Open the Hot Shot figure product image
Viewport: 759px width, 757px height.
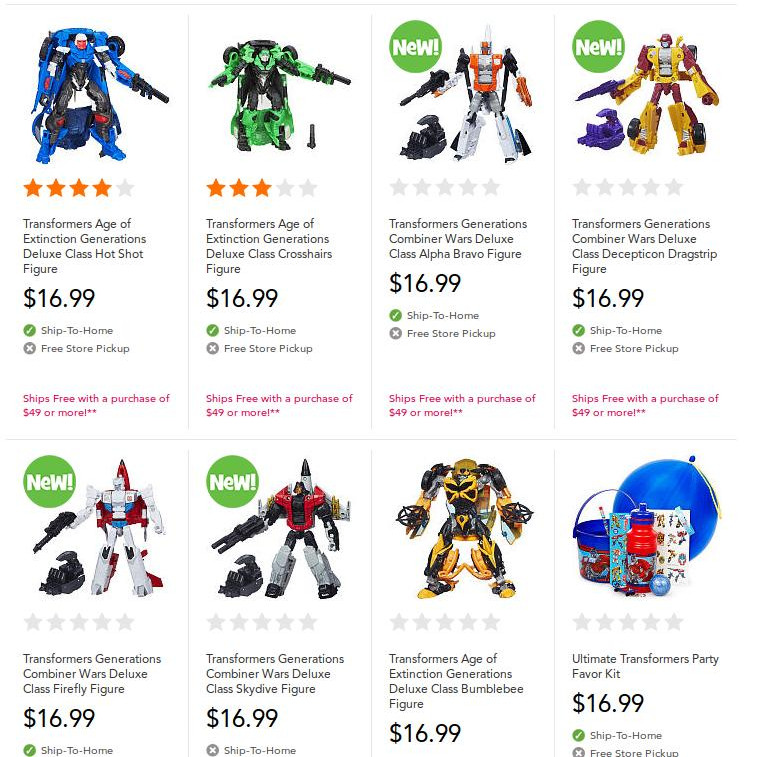[96, 95]
